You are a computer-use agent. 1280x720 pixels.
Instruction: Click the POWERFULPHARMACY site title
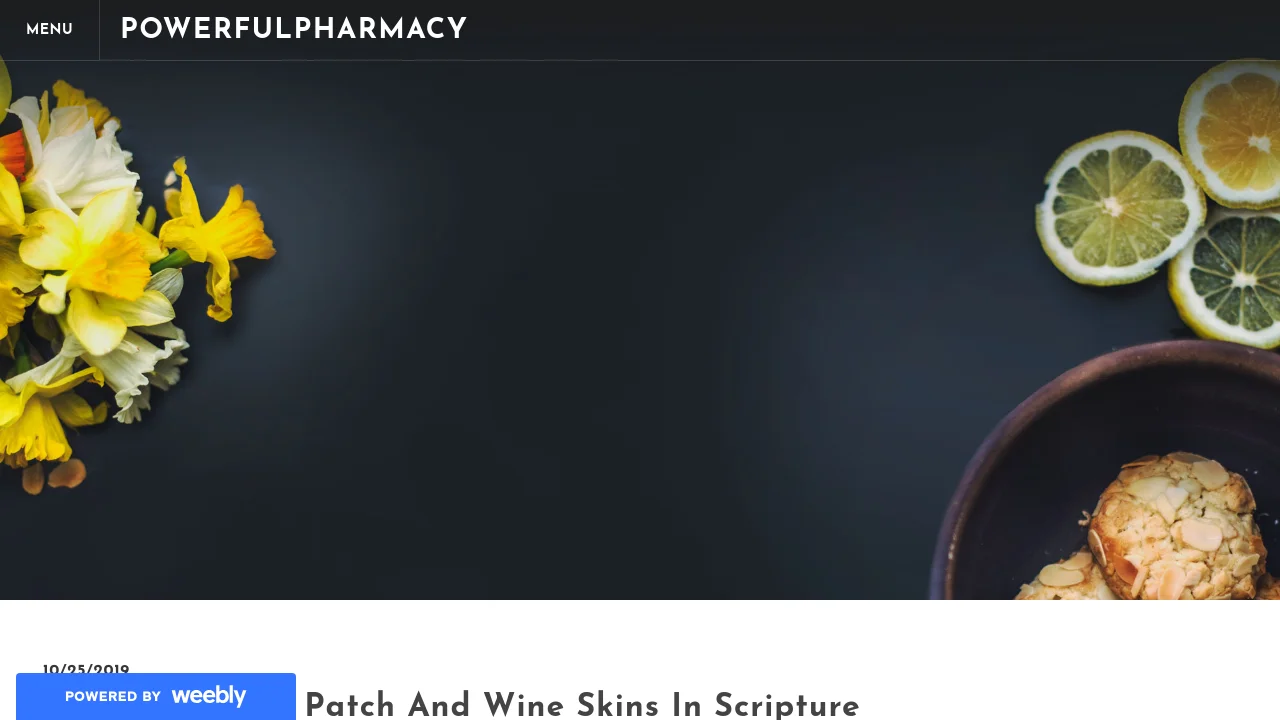coord(294,30)
